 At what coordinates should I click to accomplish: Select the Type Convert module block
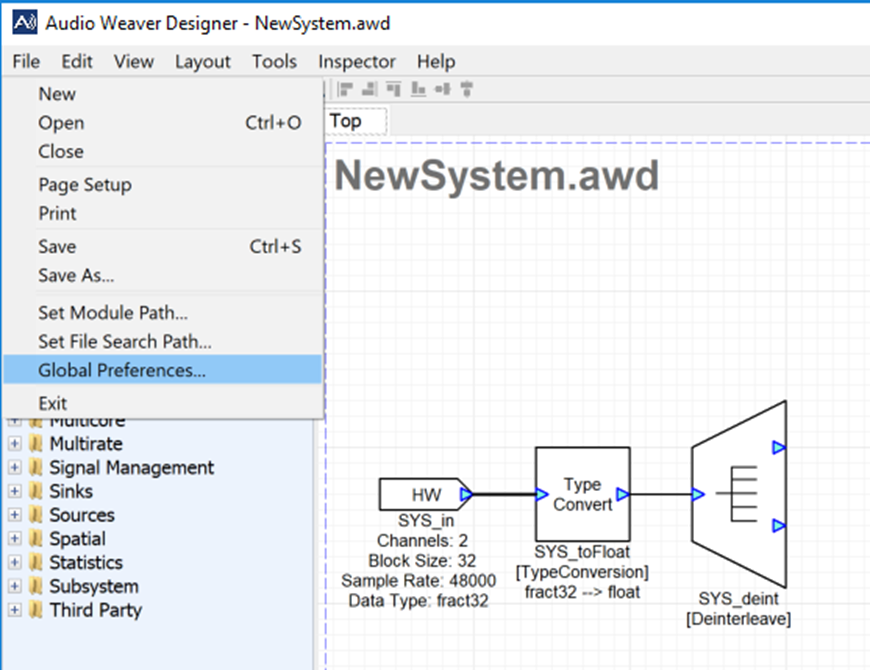point(581,494)
